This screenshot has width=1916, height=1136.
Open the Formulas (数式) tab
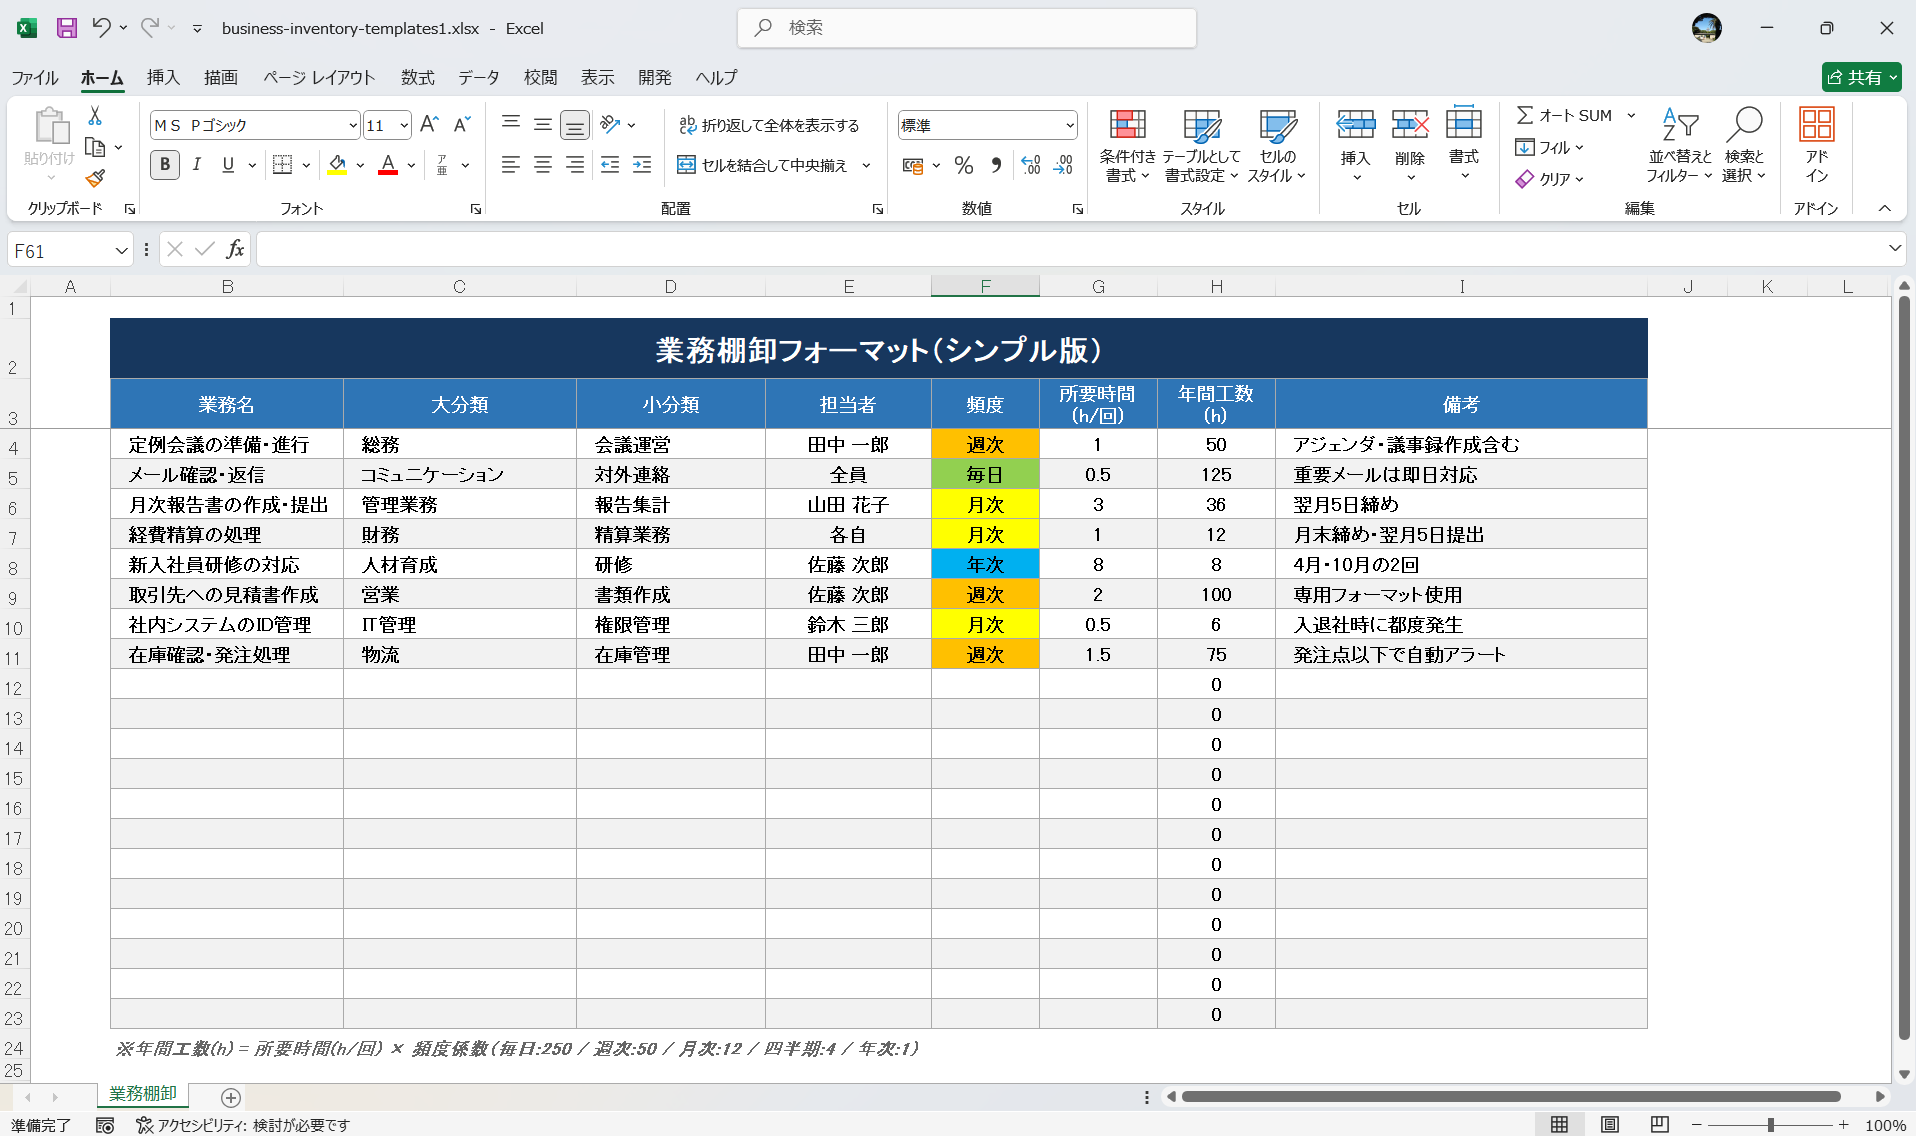[418, 77]
